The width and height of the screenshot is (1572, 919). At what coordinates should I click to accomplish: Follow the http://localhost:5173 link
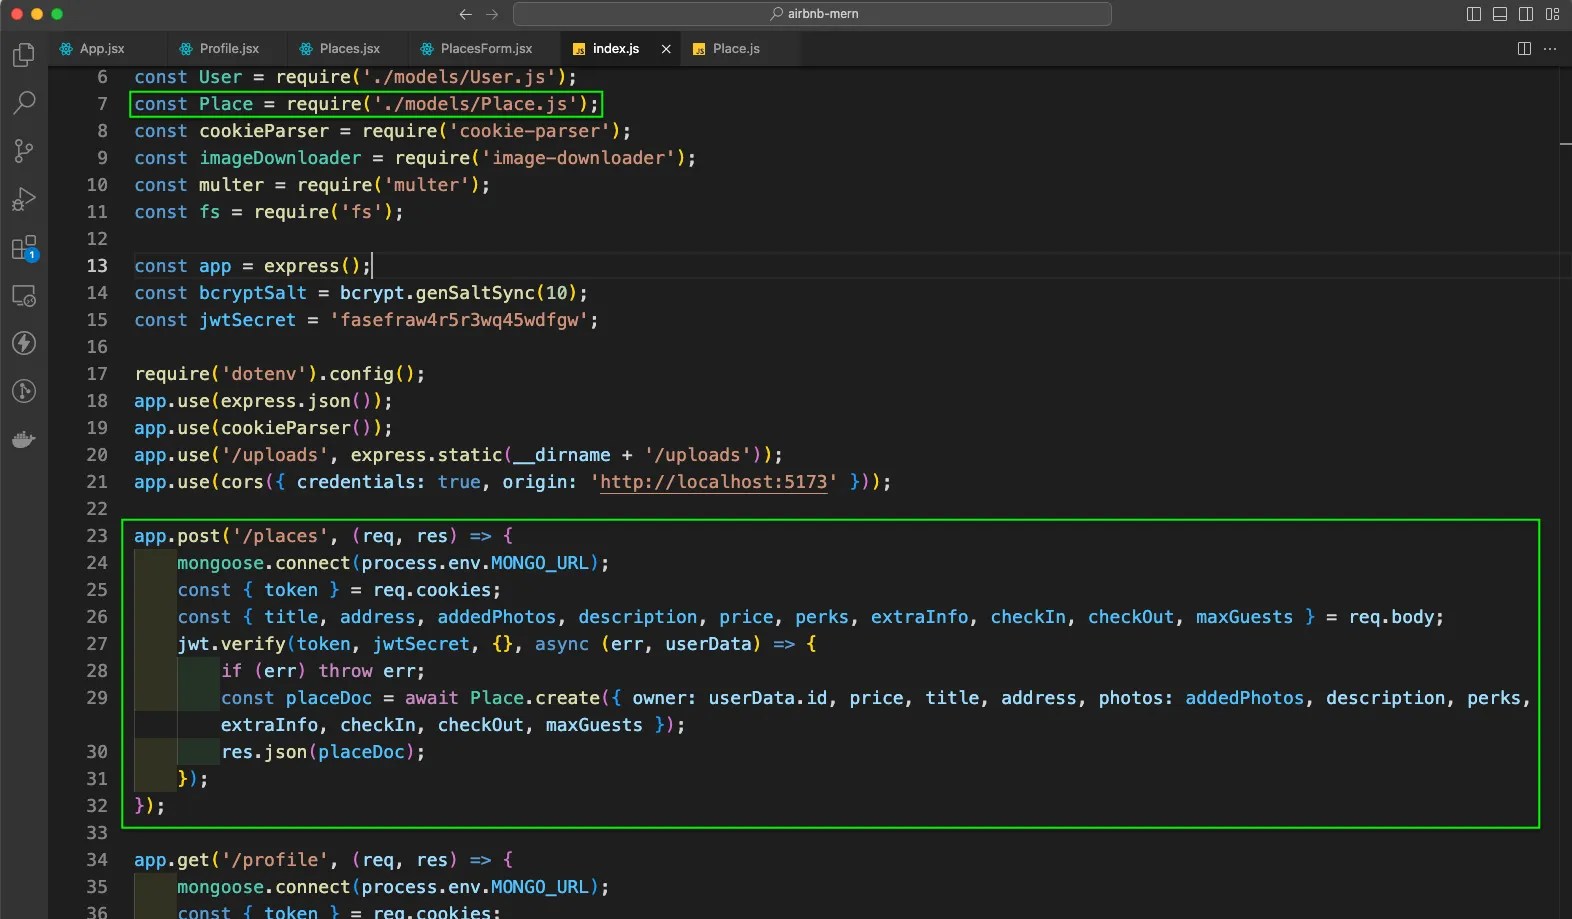714,482
